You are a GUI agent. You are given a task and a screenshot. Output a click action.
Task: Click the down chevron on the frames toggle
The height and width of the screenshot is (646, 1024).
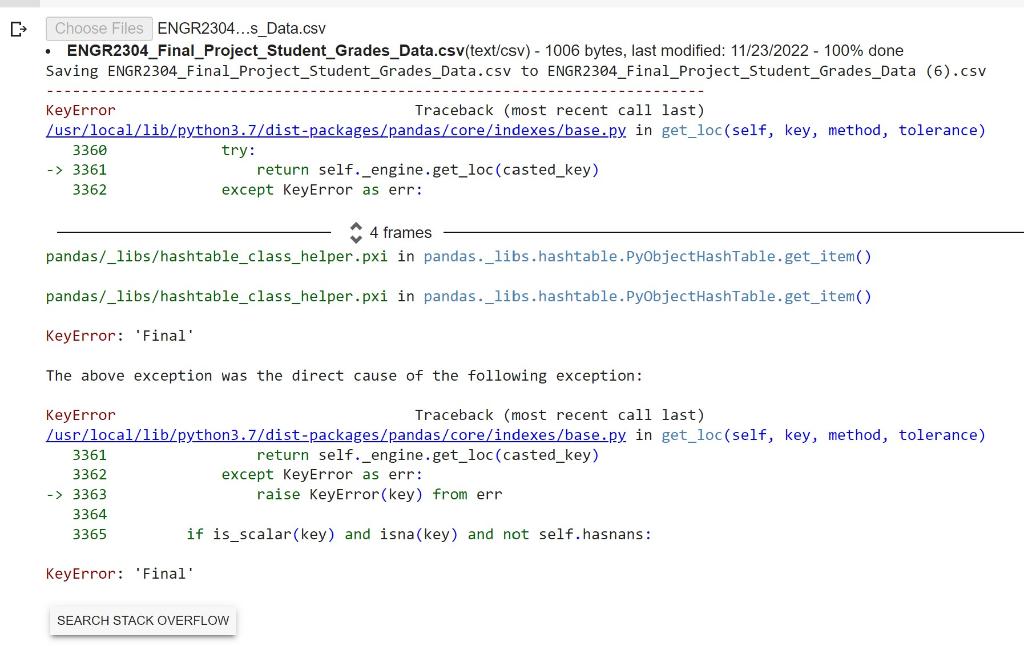356,237
